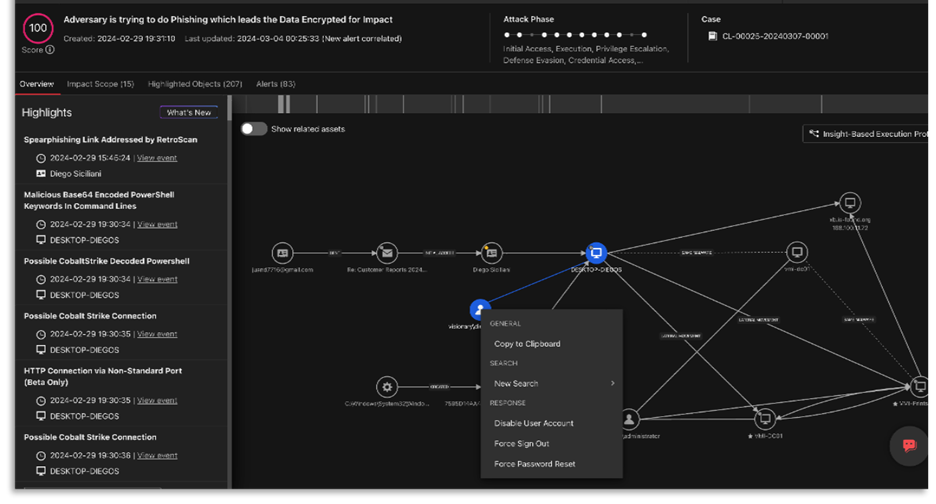Open the red chat feedback button

pyautogui.click(x=909, y=445)
